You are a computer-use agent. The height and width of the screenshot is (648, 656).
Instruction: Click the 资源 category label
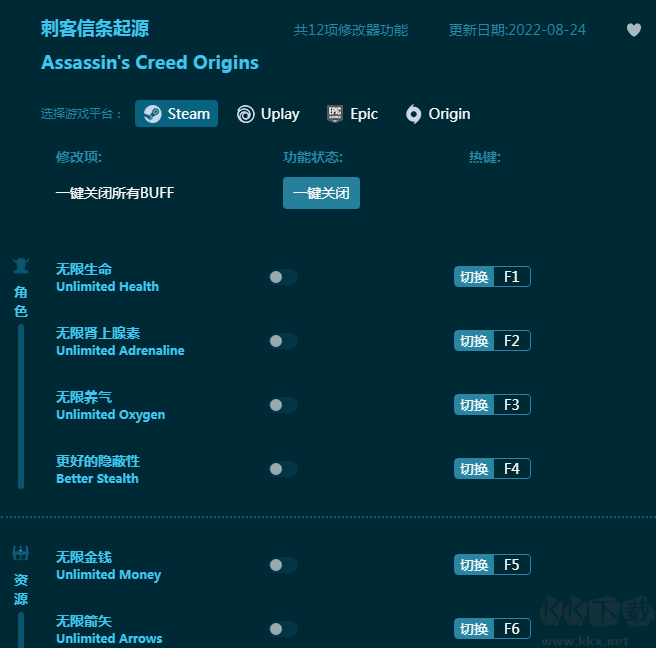click(x=20, y=589)
